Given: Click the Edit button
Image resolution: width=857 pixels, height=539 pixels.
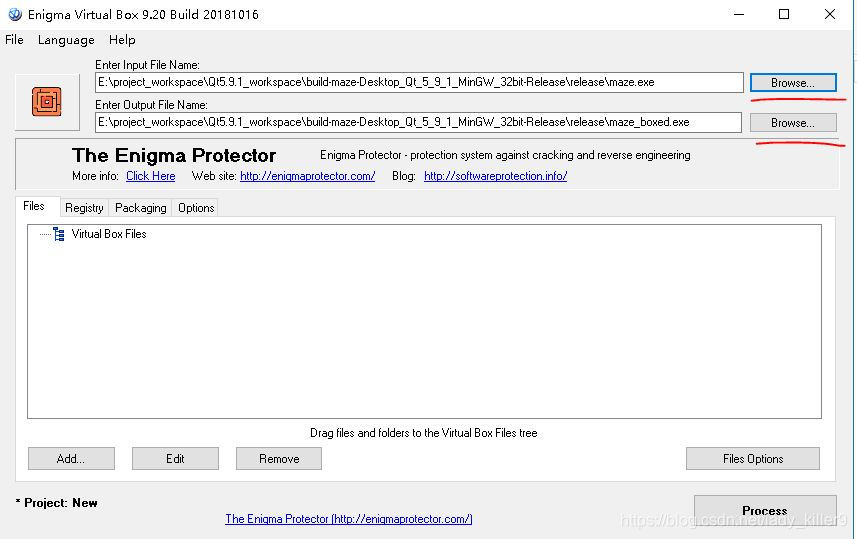Looking at the screenshot, I should click(175, 459).
